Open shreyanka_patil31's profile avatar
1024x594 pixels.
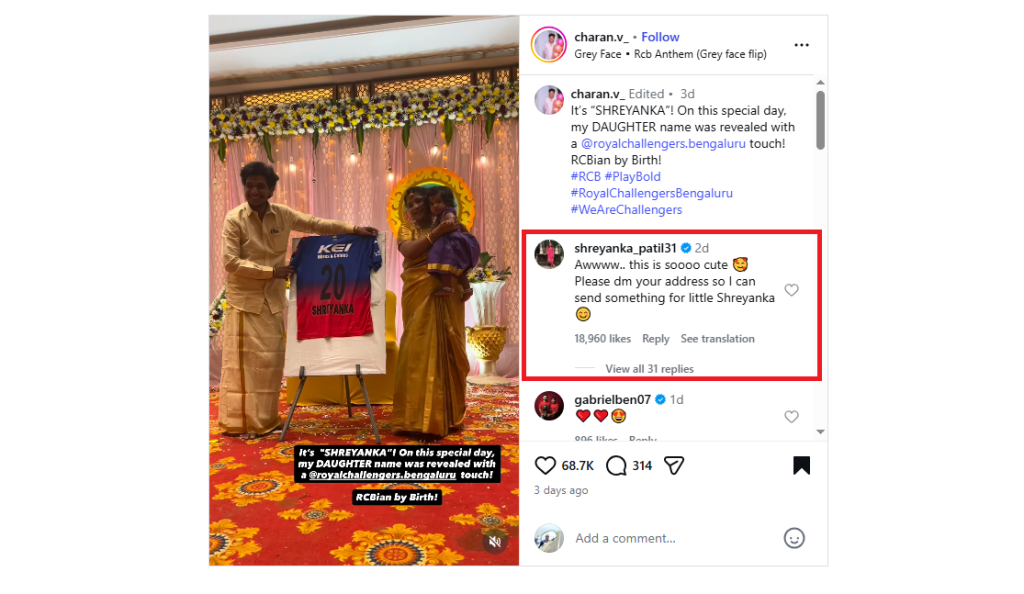[x=549, y=254]
